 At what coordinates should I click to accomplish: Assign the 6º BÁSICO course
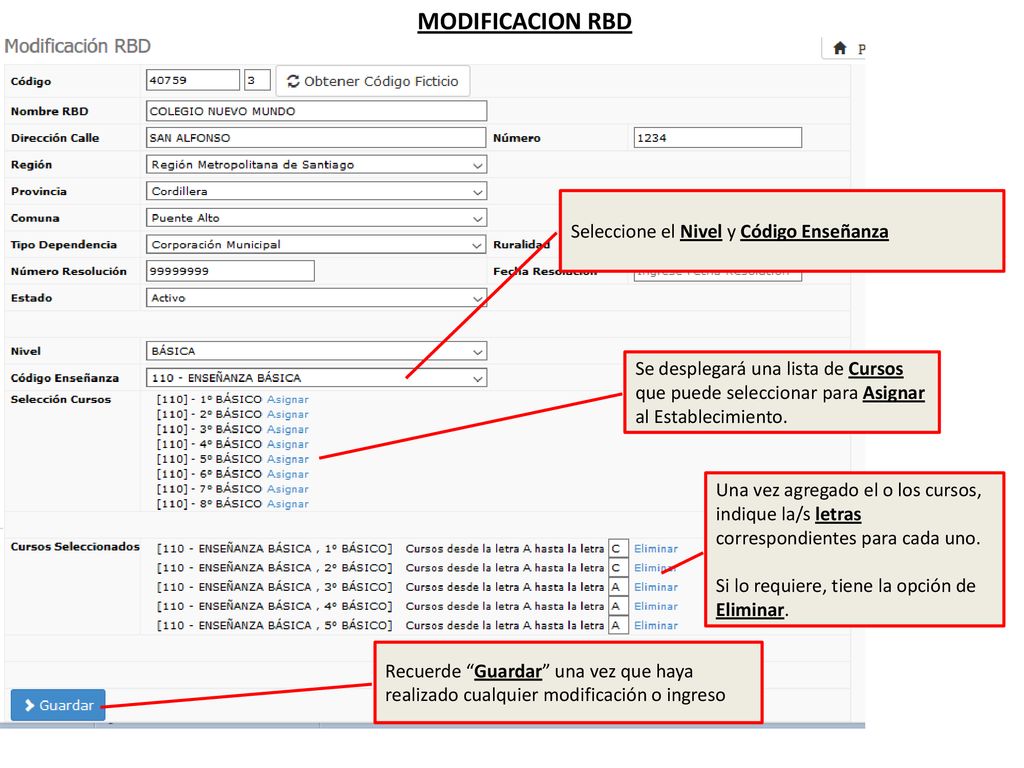pyautogui.click(x=287, y=475)
